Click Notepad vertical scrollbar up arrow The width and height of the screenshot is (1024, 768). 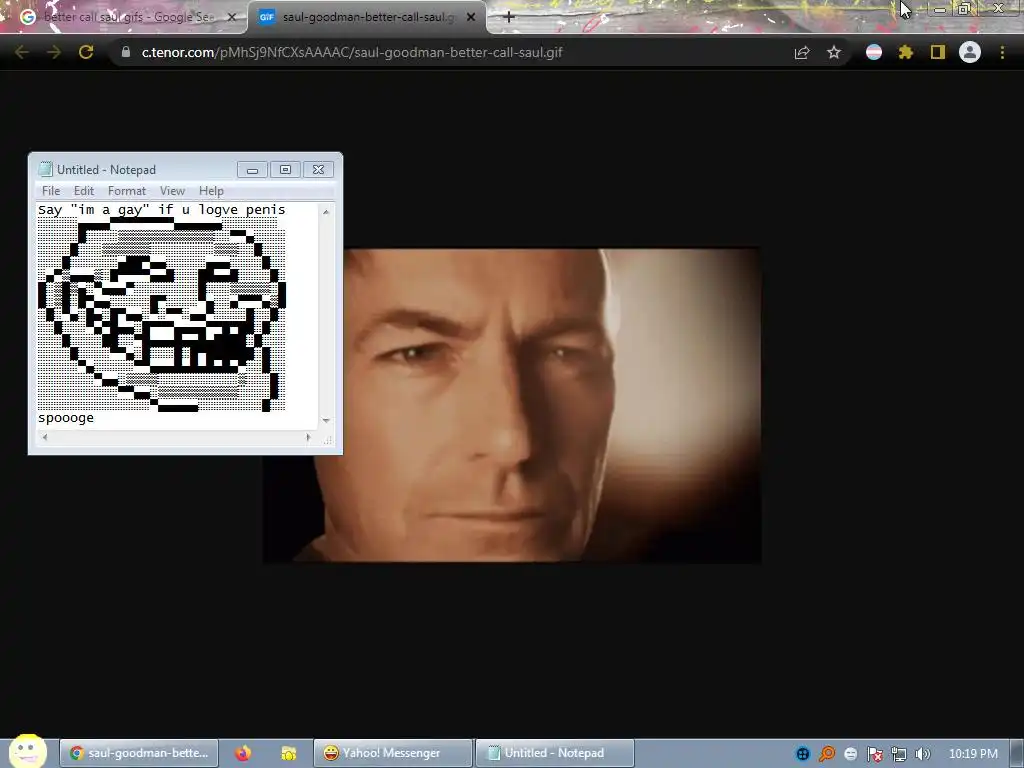click(x=326, y=212)
